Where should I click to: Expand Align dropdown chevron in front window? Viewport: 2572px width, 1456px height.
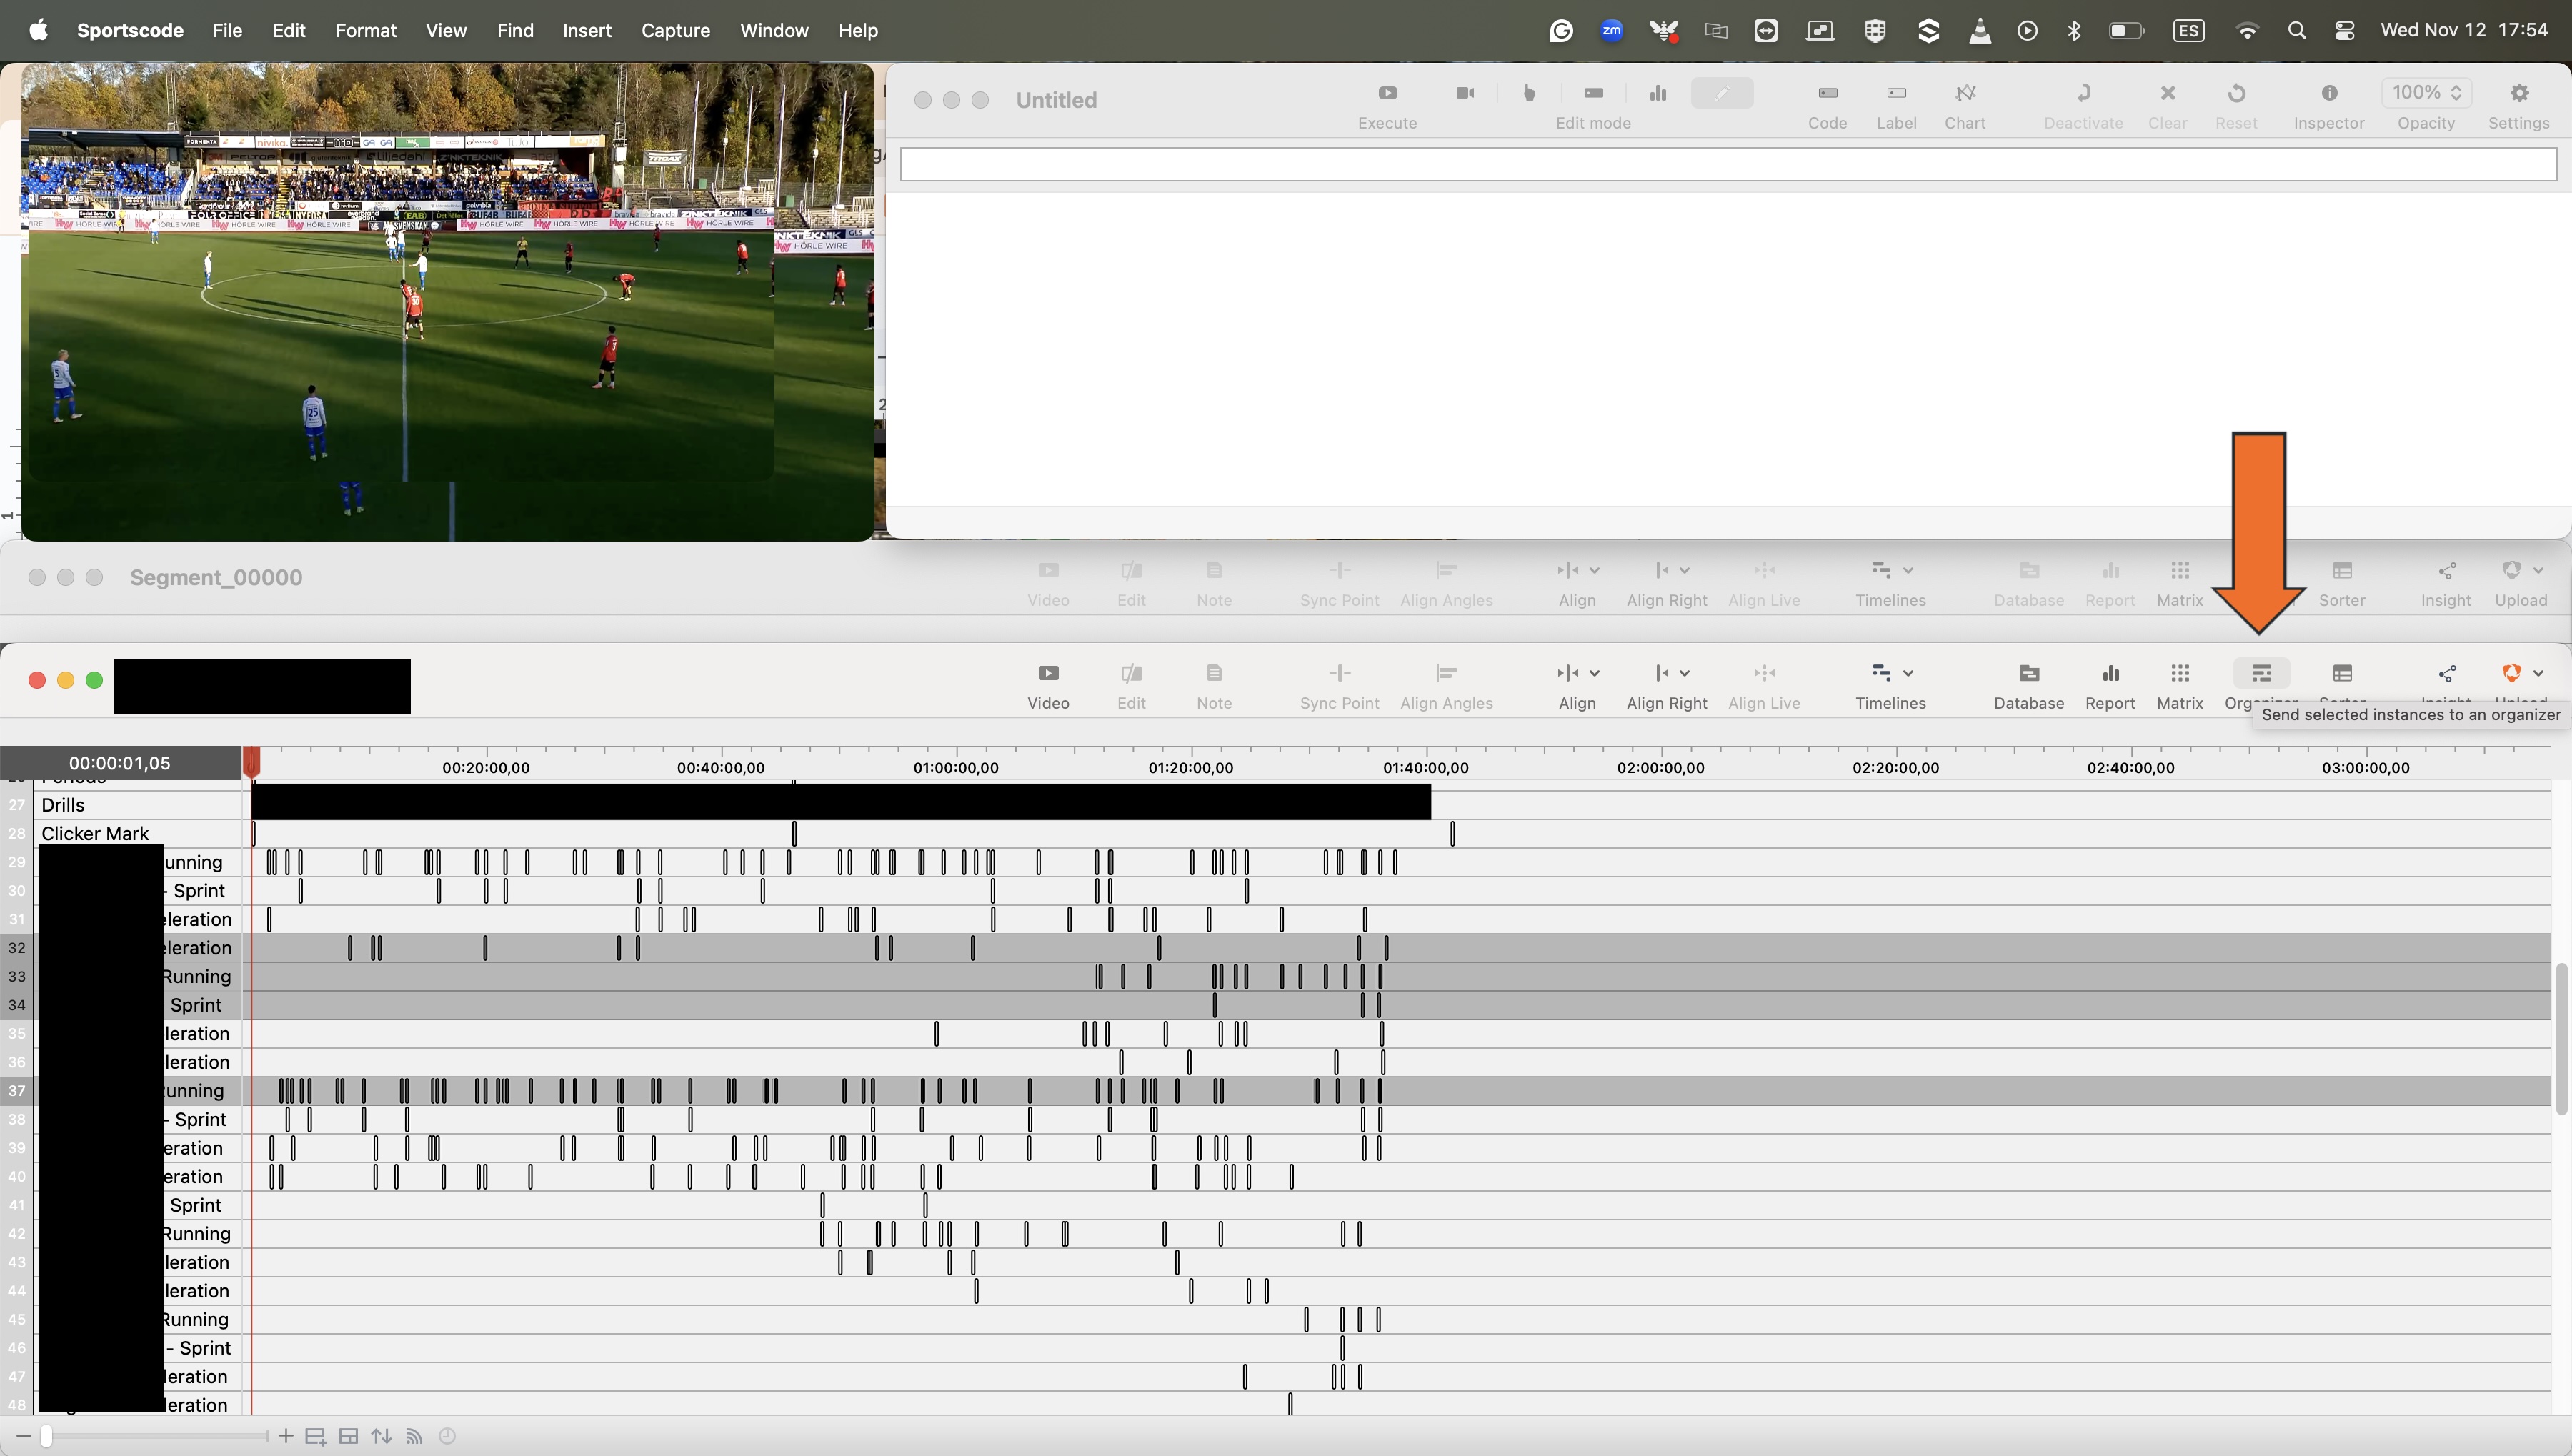pyautogui.click(x=1594, y=673)
